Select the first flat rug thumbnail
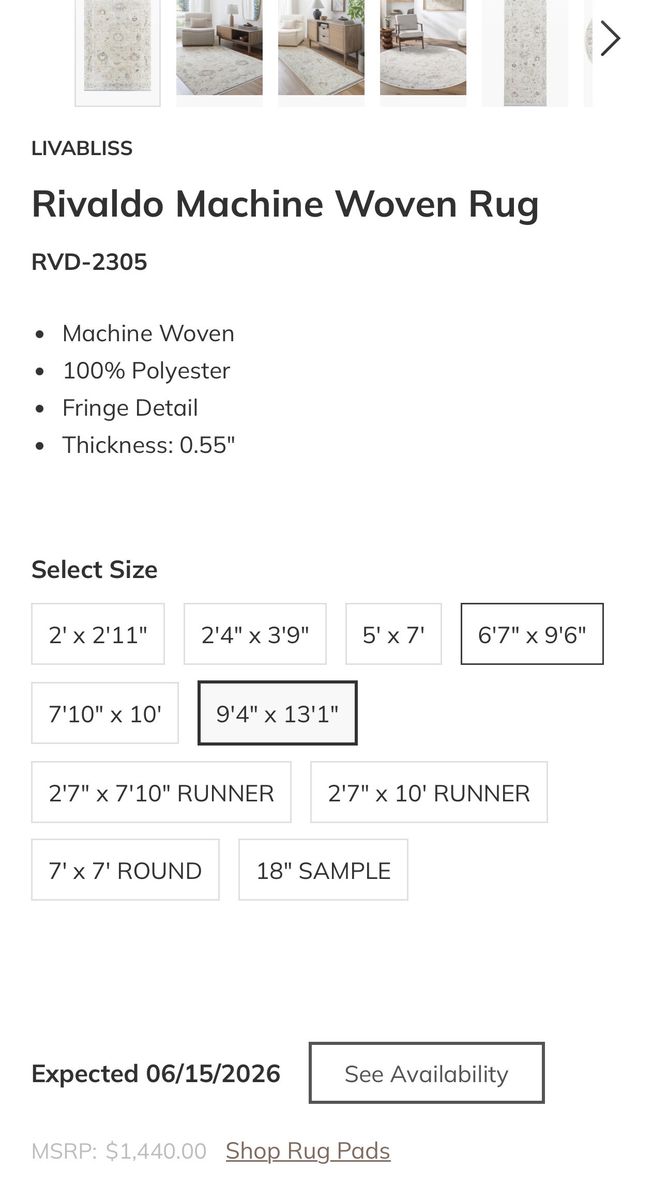This screenshot has height=1200, width=667. click(x=118, y=48)
